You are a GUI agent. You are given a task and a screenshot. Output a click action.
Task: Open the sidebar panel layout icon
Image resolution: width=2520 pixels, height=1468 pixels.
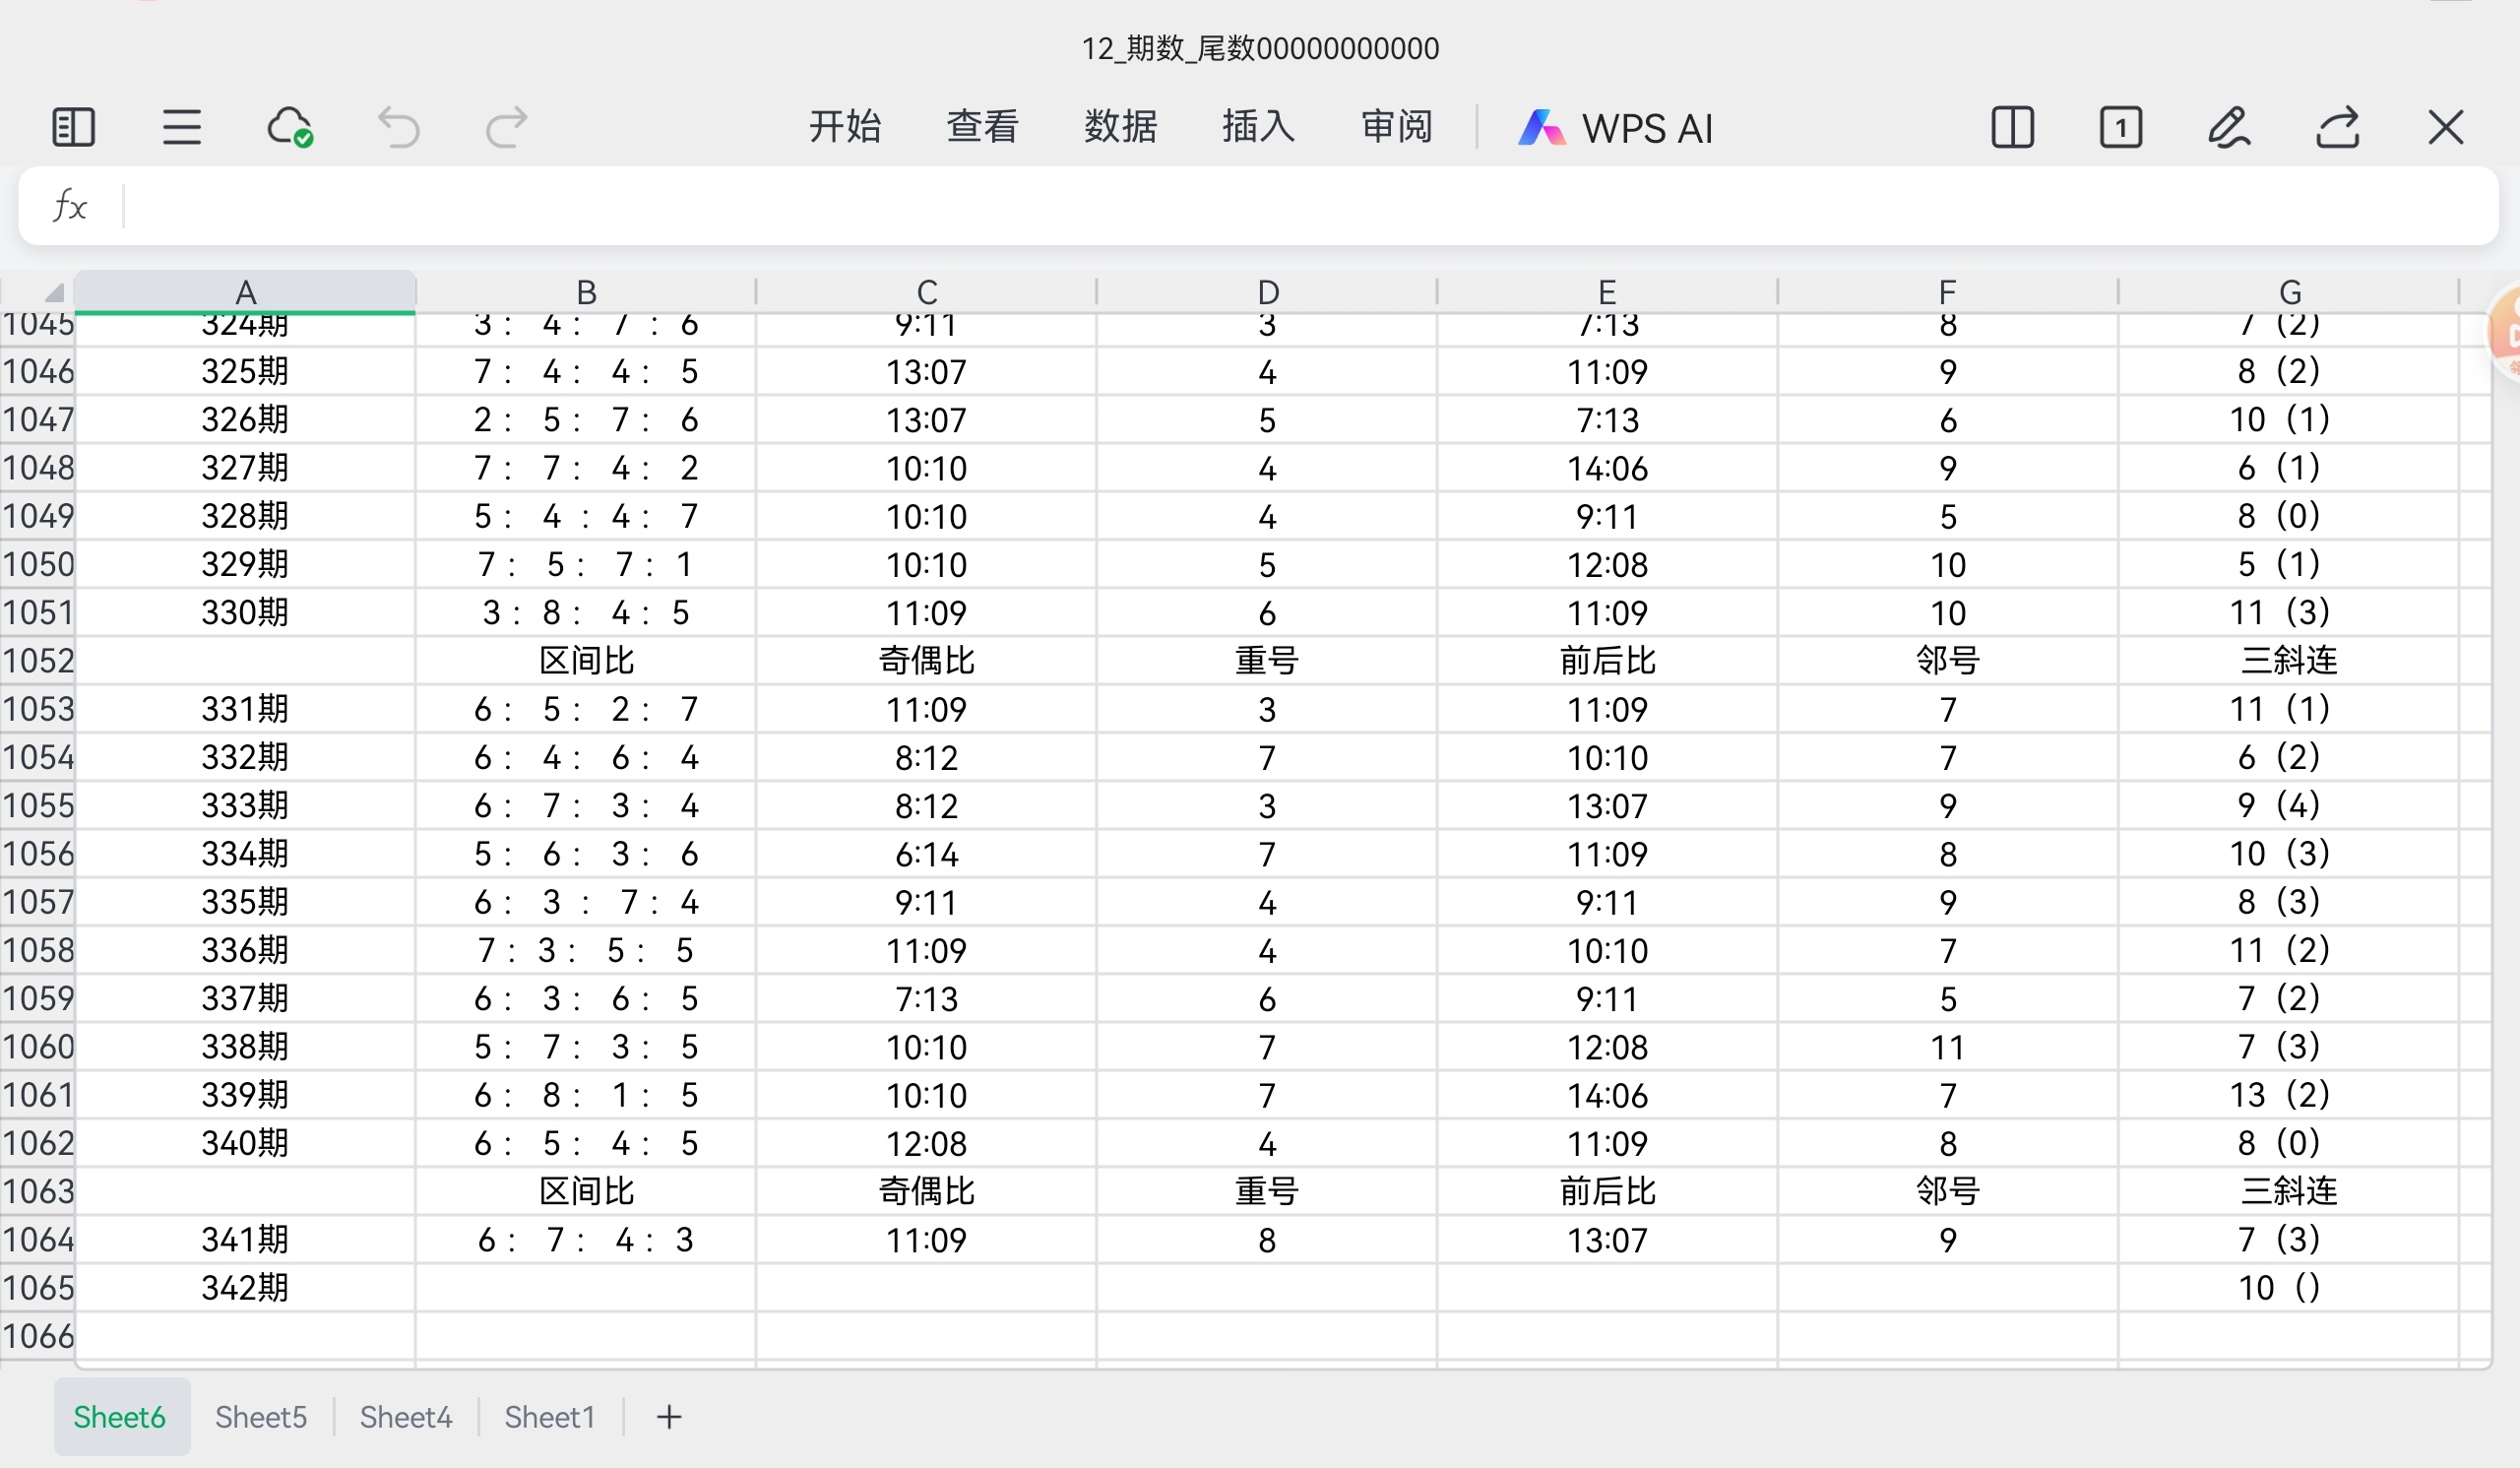[x=73, y=128]
